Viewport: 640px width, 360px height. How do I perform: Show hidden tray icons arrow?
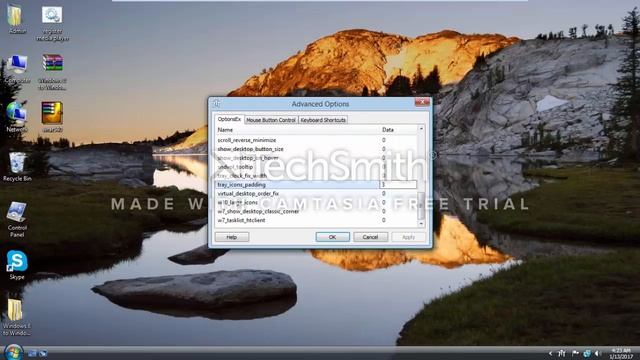point(550,353)
